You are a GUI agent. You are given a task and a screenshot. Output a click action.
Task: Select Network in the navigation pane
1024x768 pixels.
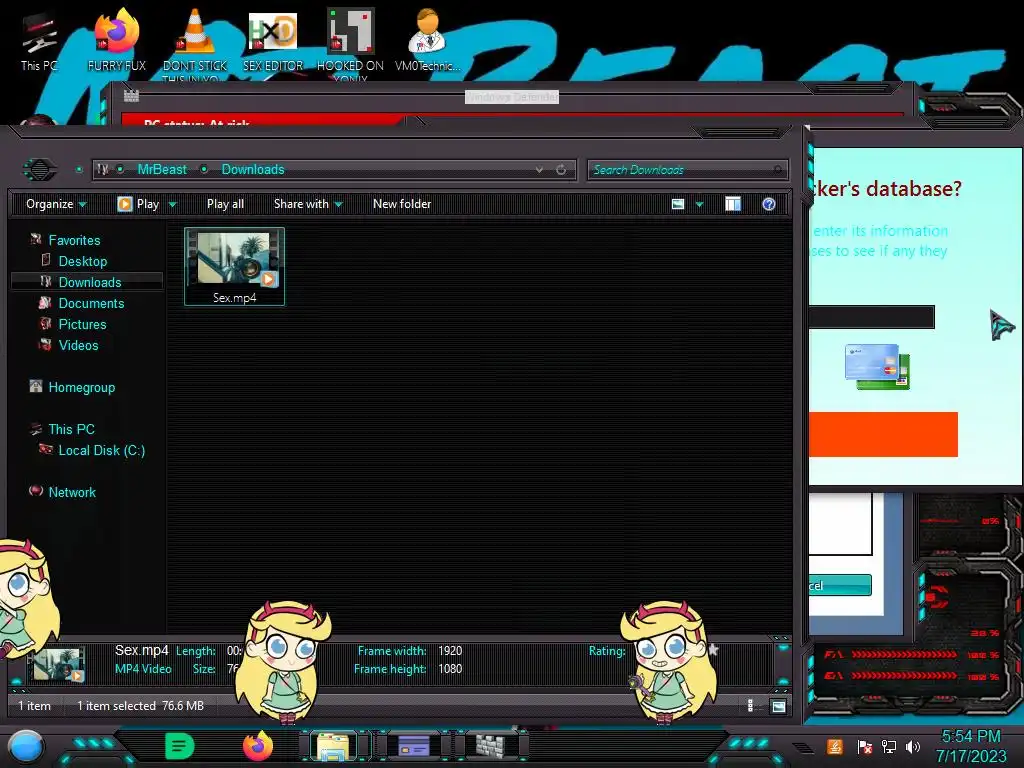71,492
